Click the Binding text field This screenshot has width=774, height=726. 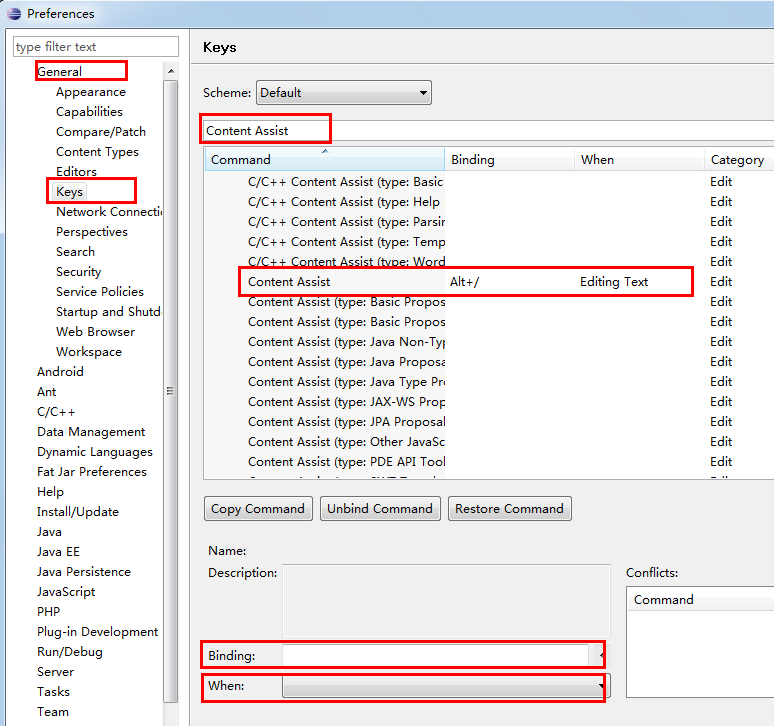click(435, 656)
